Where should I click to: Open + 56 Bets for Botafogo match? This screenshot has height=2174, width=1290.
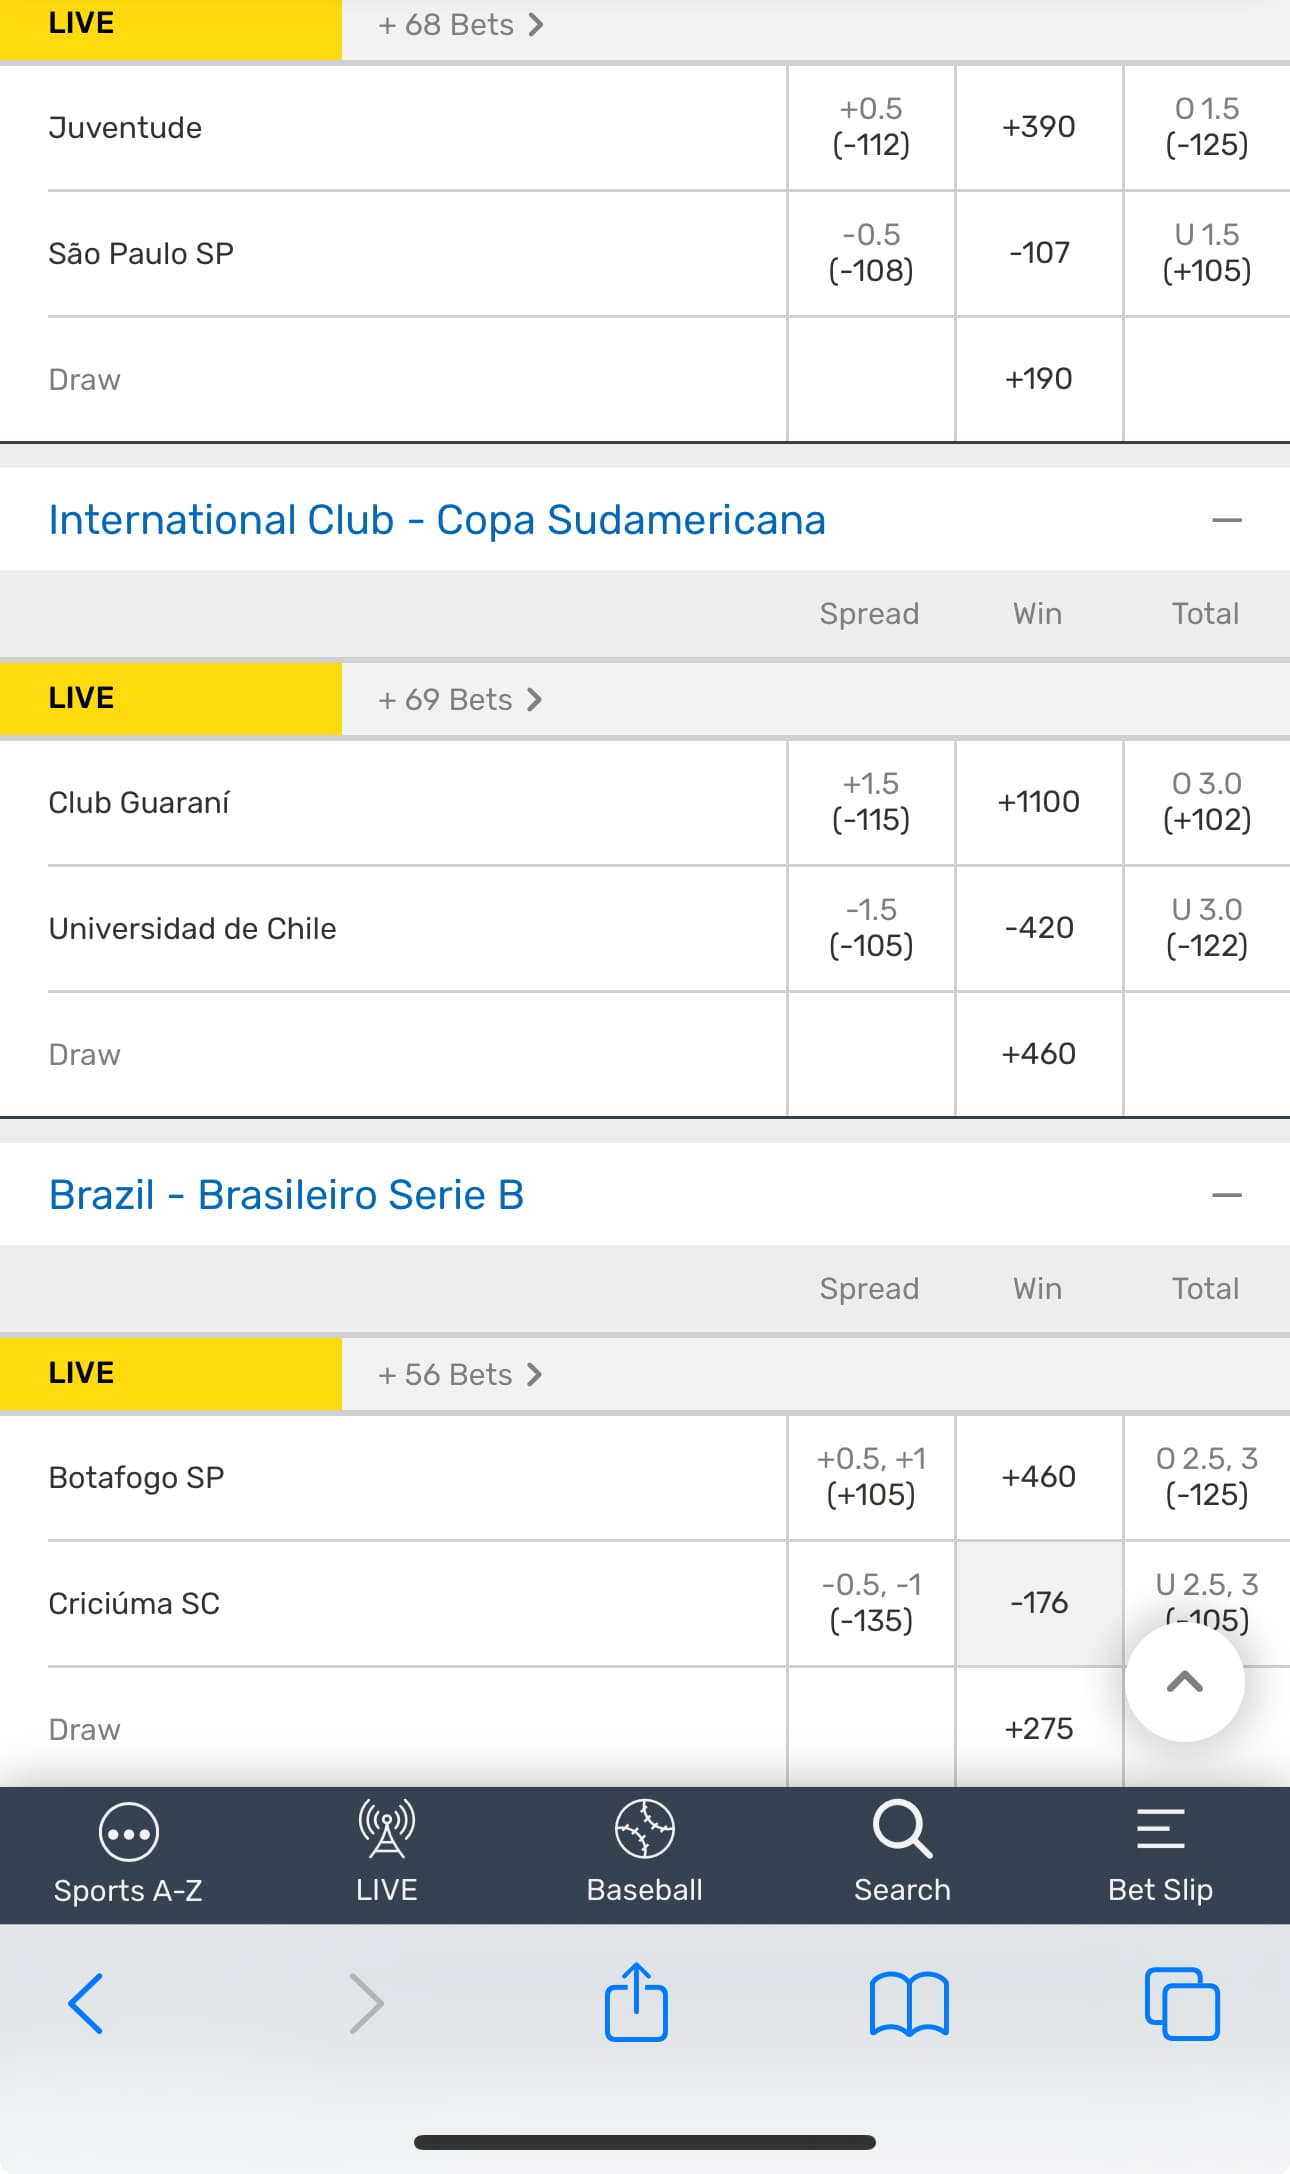click(460, 1375)
